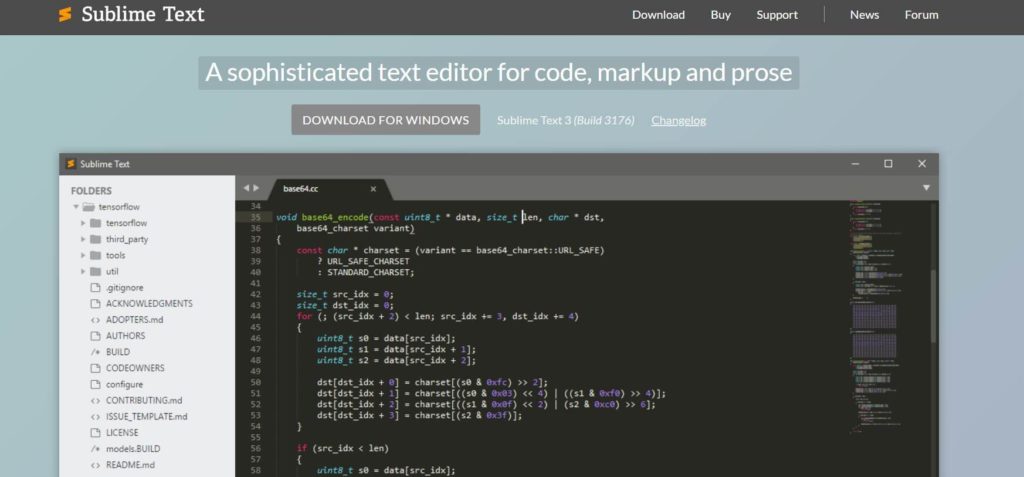This screenshot has width=1024, height=477.
Task: Click the BUILD file icon
Action: pyautogui.click(x=95, y=352)
